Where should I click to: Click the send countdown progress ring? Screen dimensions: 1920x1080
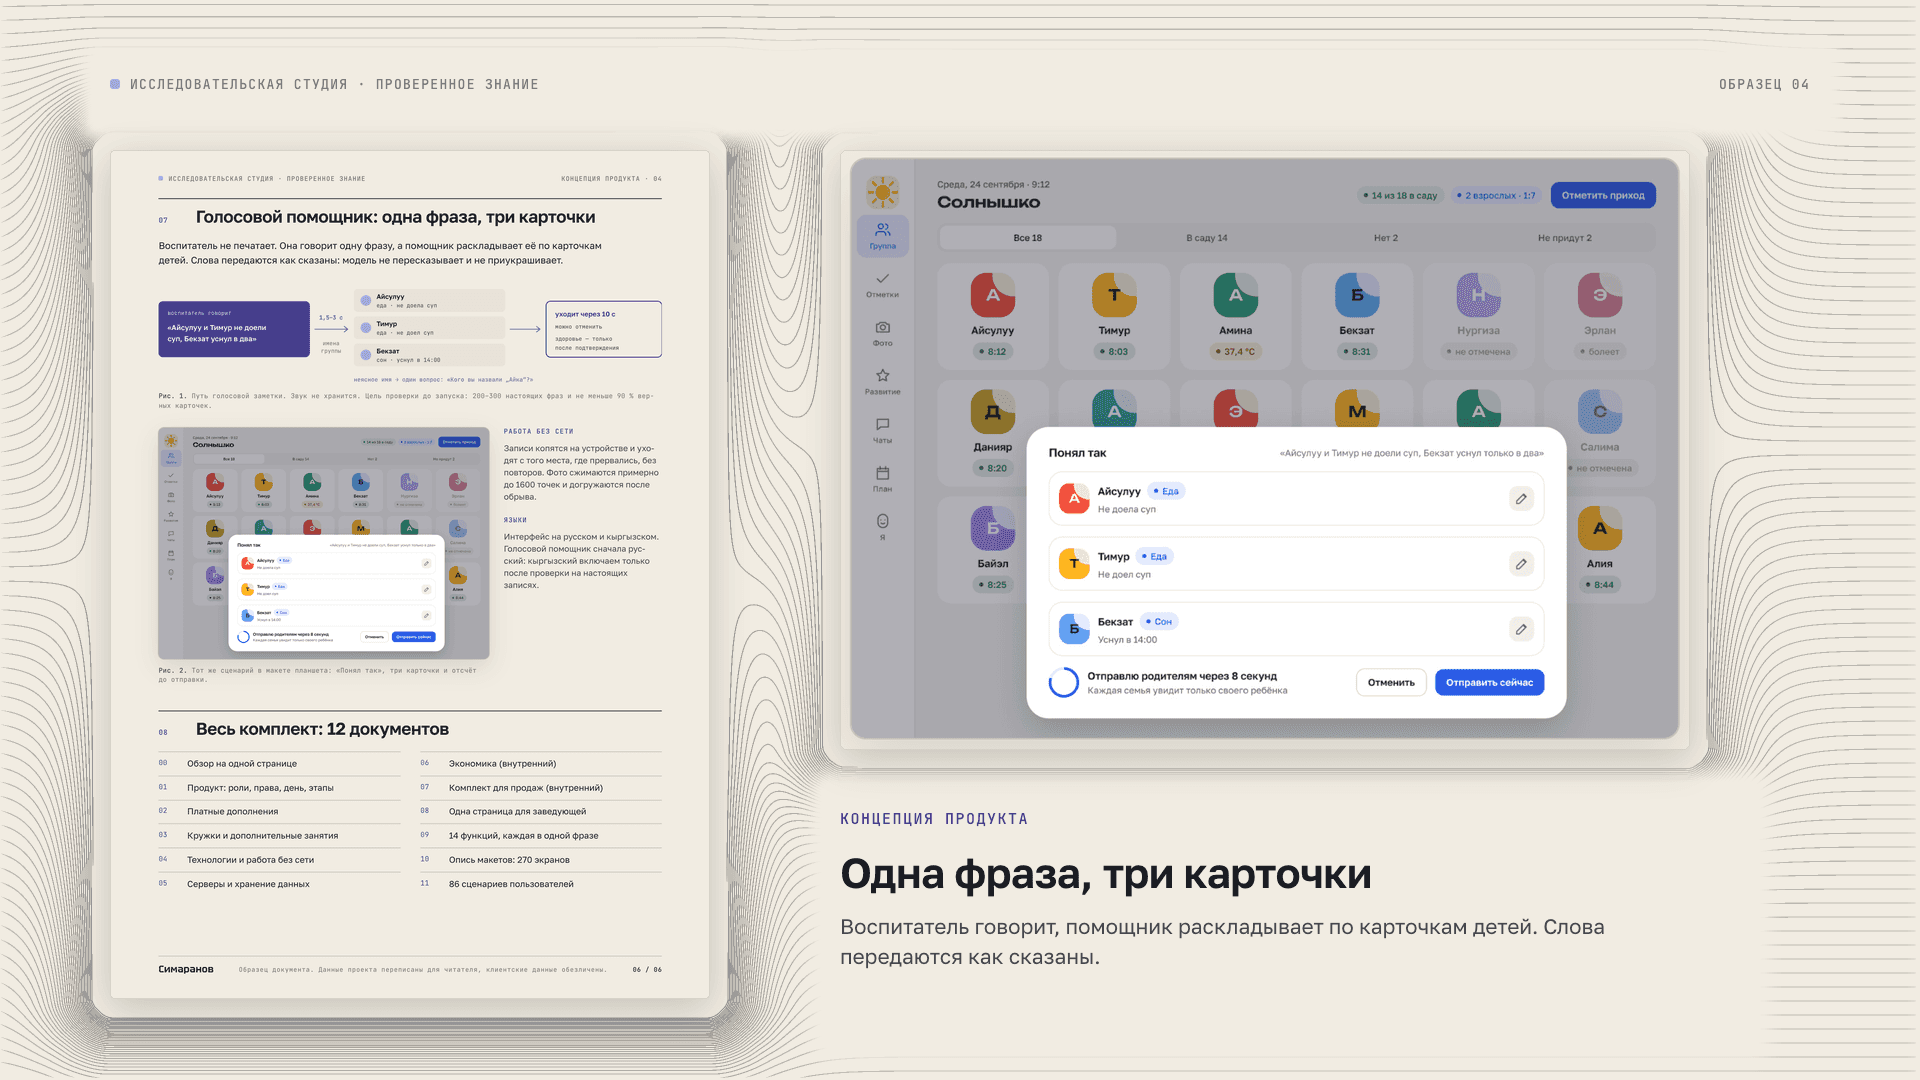(x=1063, y=682)
